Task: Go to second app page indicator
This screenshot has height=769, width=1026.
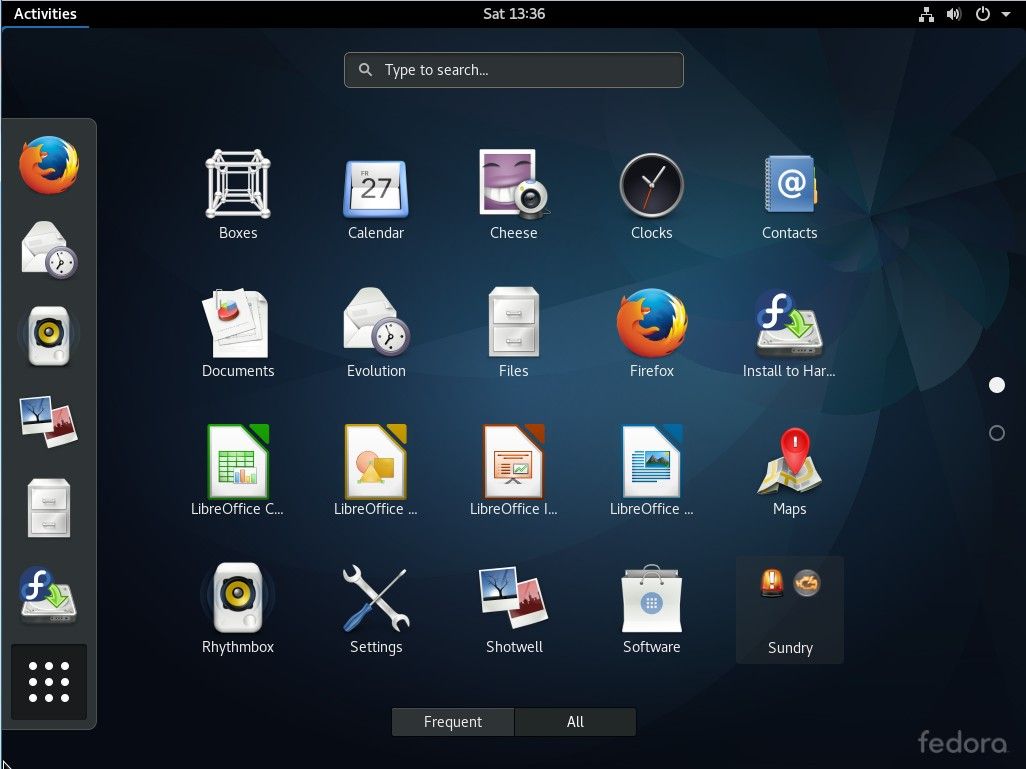Action: pos(997,433)
